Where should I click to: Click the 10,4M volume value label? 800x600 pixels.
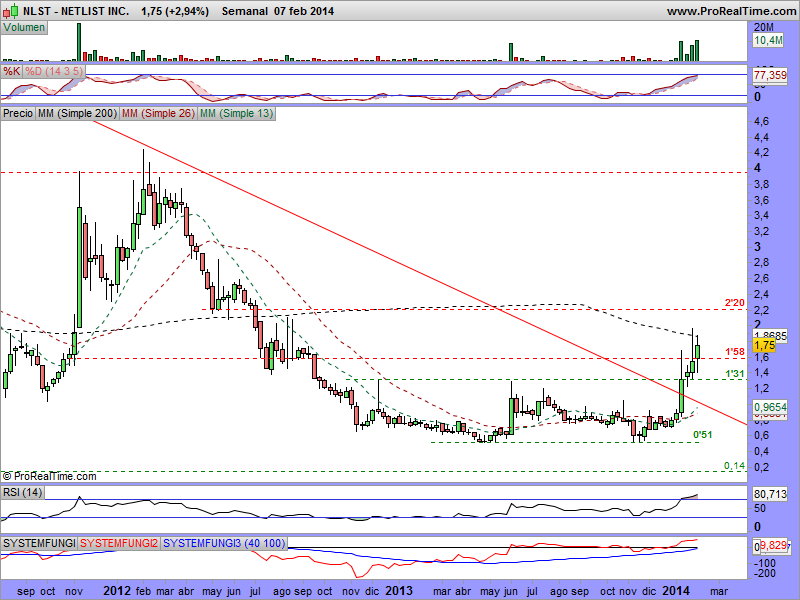point(768,40)
